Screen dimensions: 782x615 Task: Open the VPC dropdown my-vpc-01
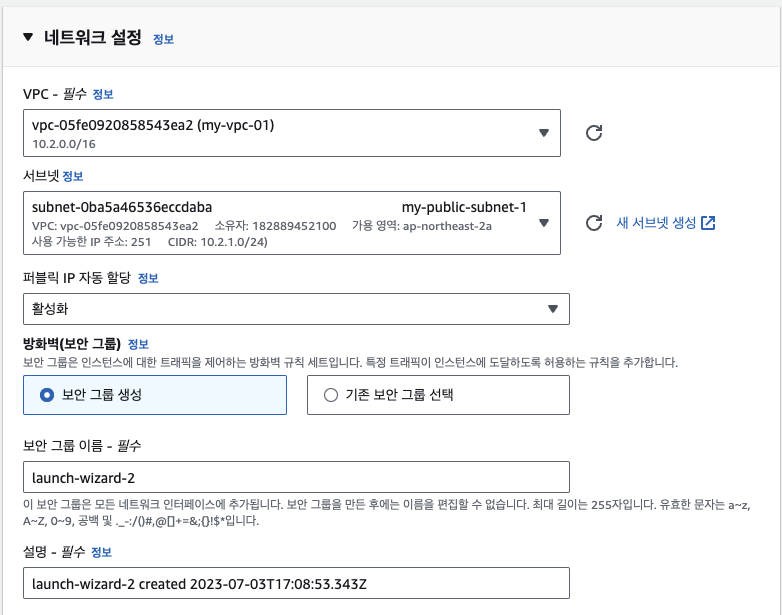pos(292,133)
